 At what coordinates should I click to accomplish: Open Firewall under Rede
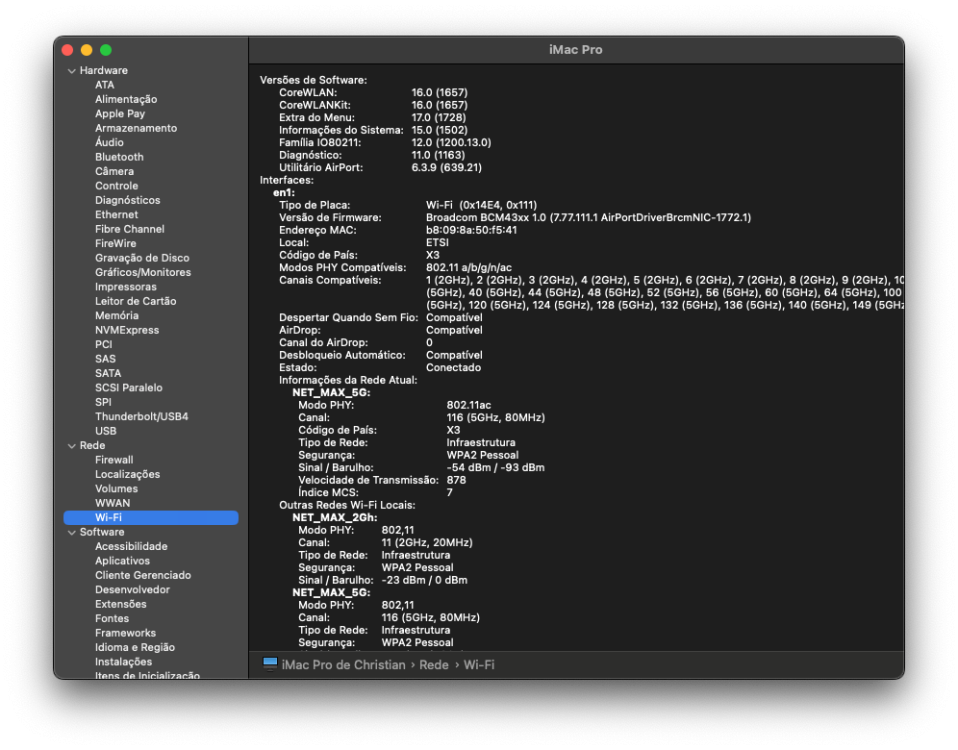[114, 460]
